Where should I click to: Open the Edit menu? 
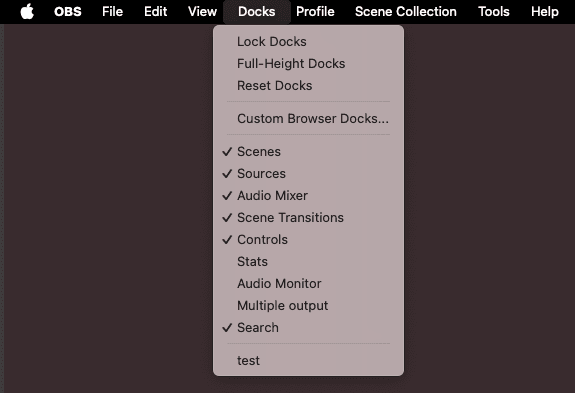(155, 11)
